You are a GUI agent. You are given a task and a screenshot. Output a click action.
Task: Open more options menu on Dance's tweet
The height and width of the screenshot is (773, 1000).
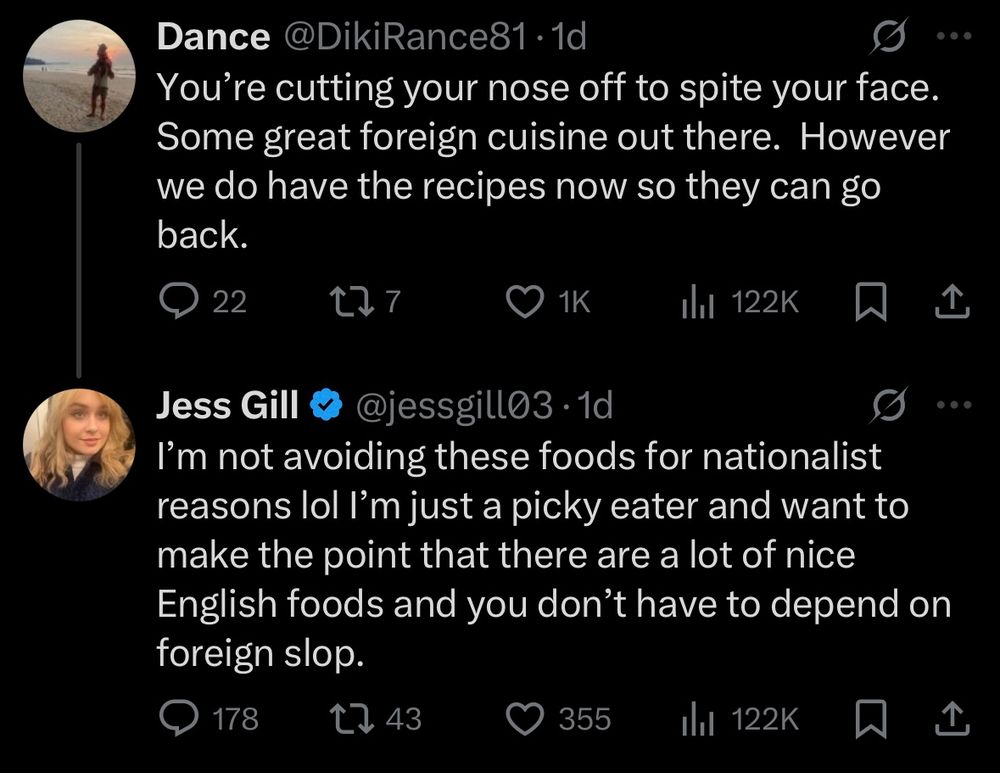(957, 39)
